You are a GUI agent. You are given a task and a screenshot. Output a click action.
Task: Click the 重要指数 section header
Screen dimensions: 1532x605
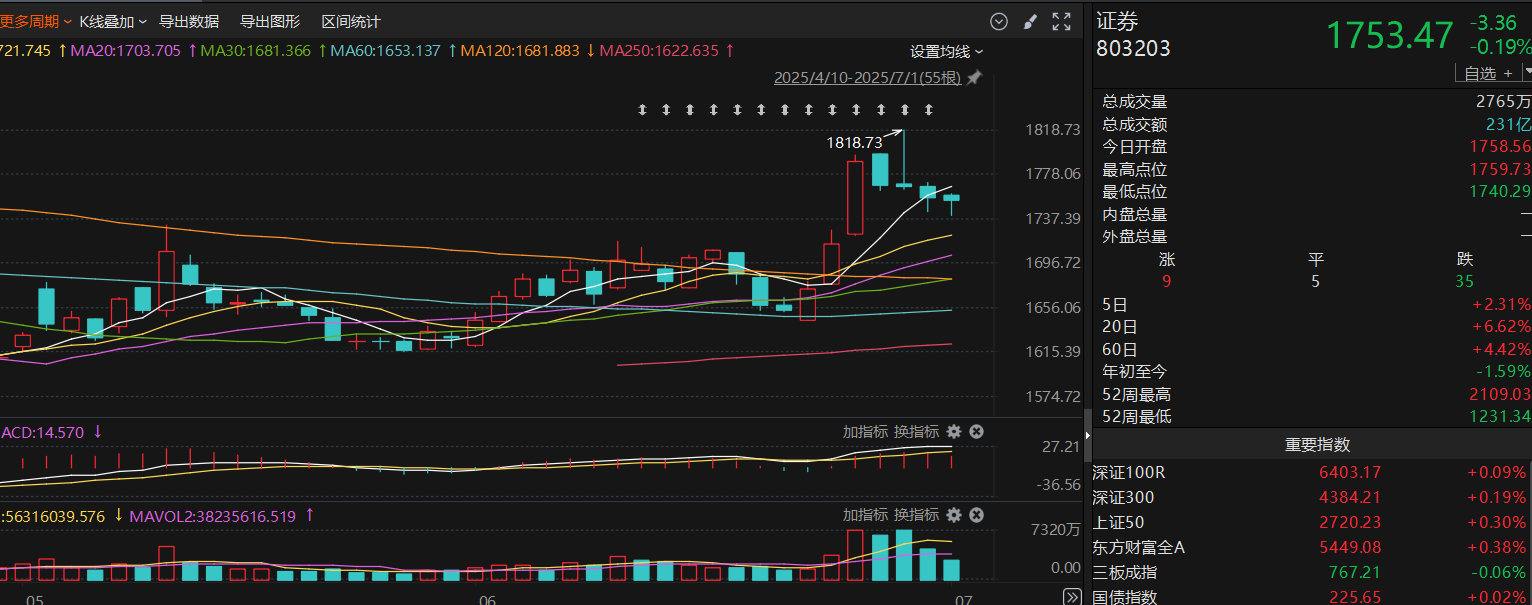click(x=1317, y=444)
